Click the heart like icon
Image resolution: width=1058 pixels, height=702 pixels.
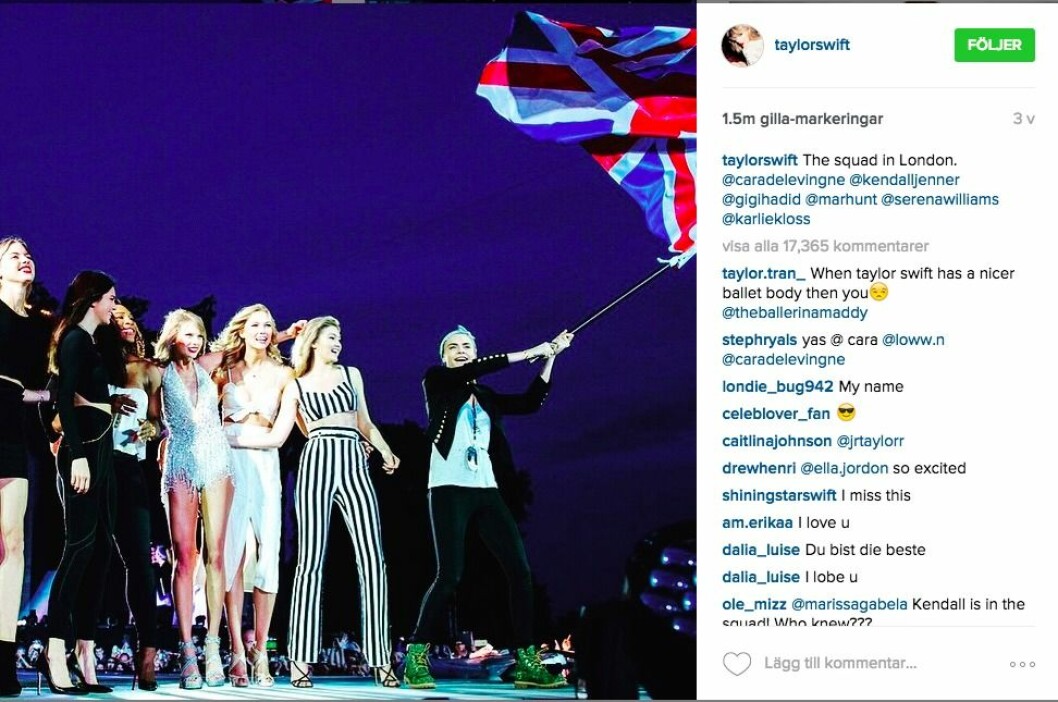[x=737, y=664]
